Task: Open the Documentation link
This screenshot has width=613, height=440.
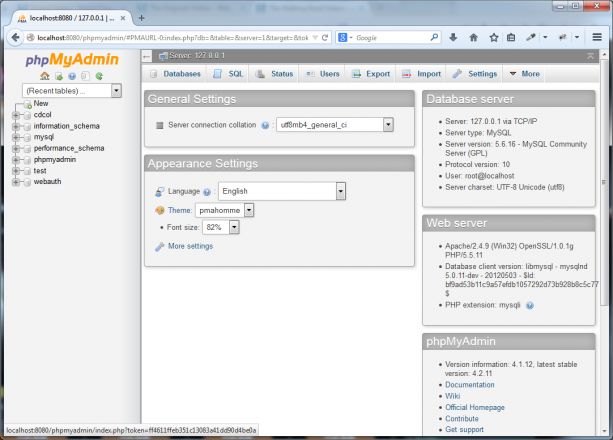Action: point(470,385)
